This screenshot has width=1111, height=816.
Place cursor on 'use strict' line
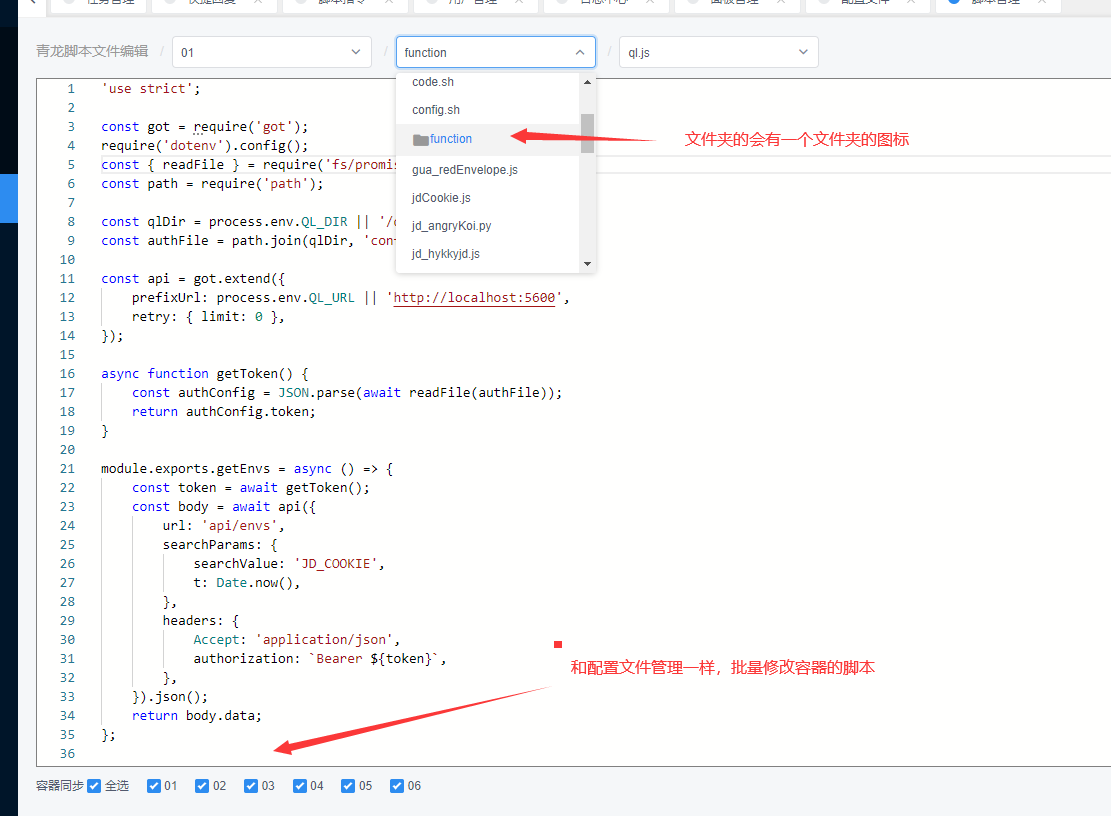coord(151,89)
